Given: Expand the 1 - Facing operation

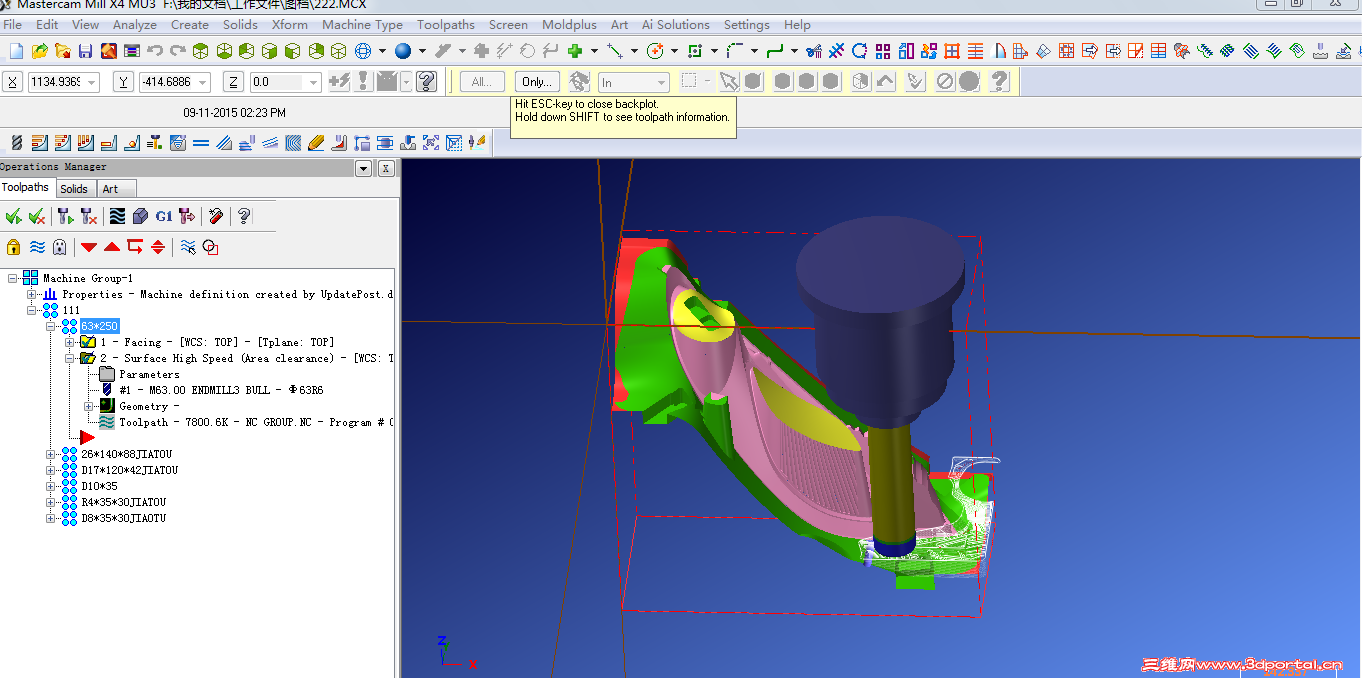Looking at the screenshot, I should tap(70, 342).
